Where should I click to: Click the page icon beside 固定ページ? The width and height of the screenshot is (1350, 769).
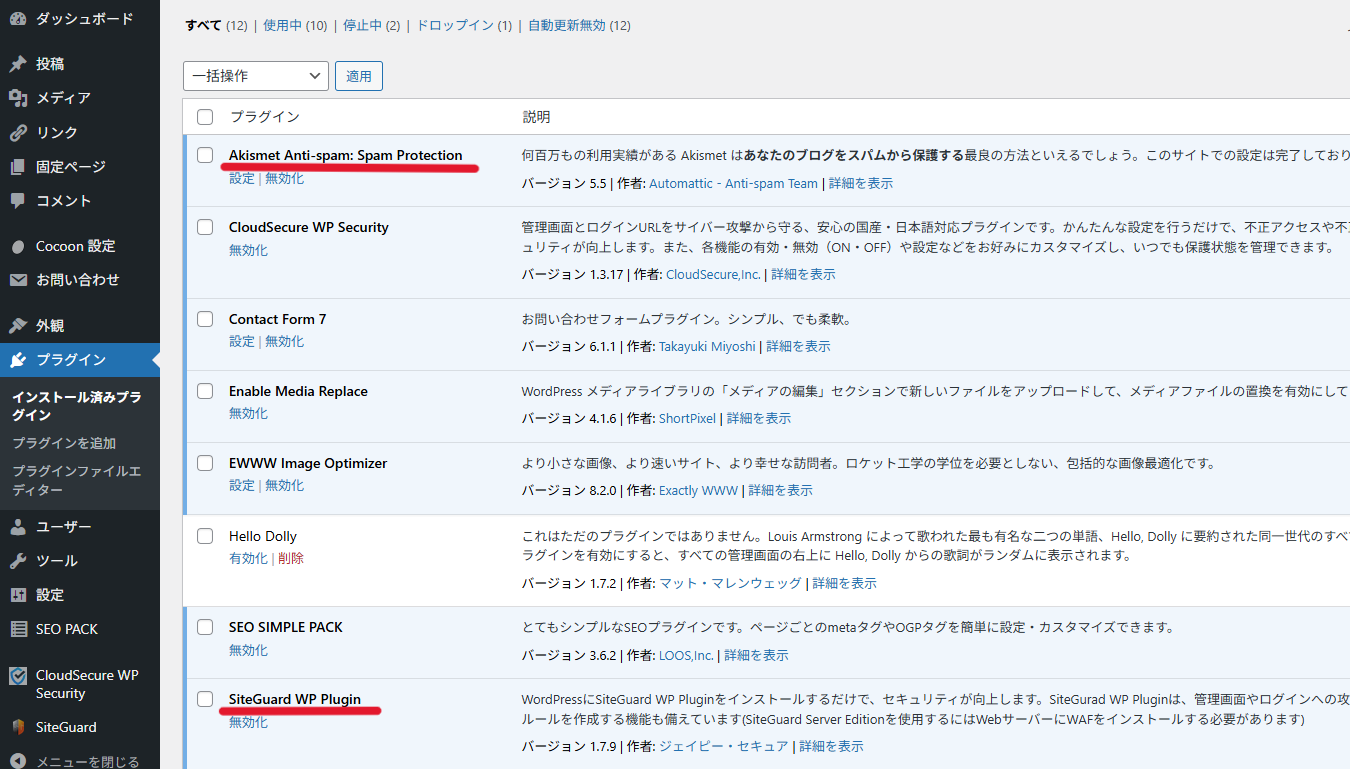(x=18, y=167)
